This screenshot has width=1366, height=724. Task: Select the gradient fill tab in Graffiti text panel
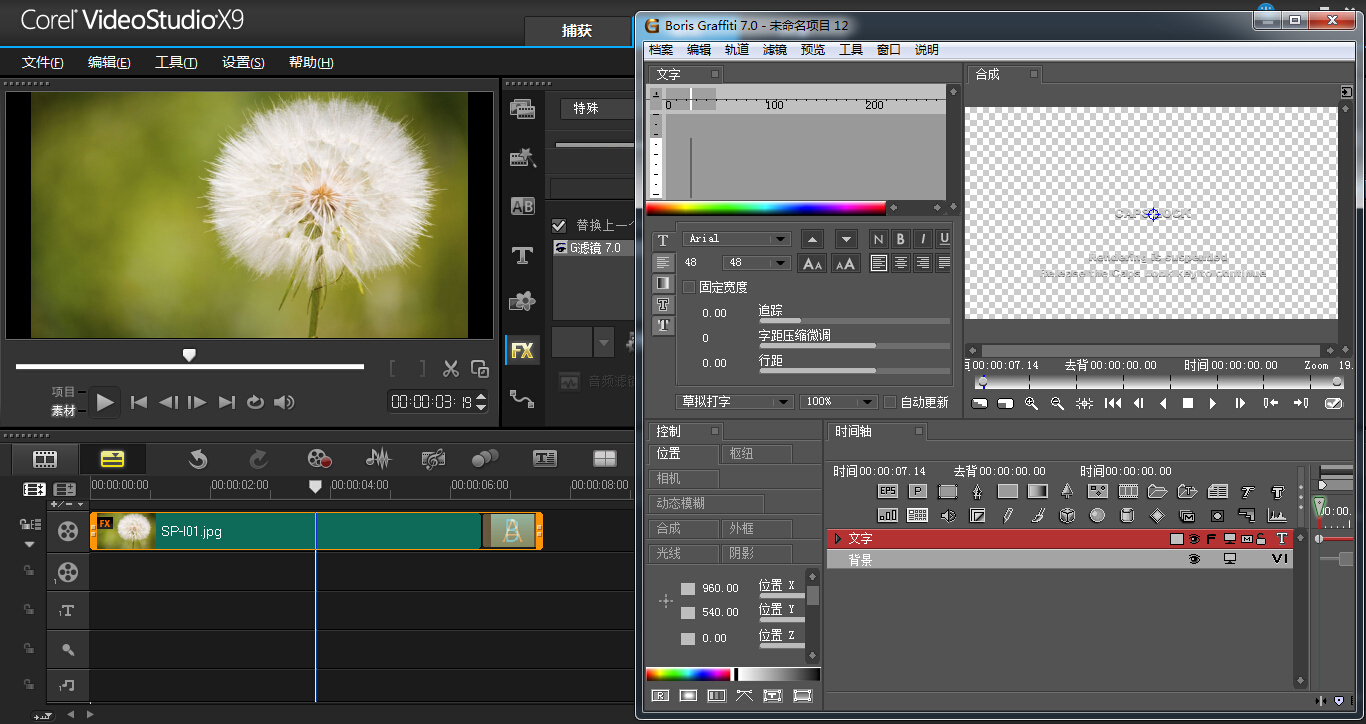coord(662,283)
